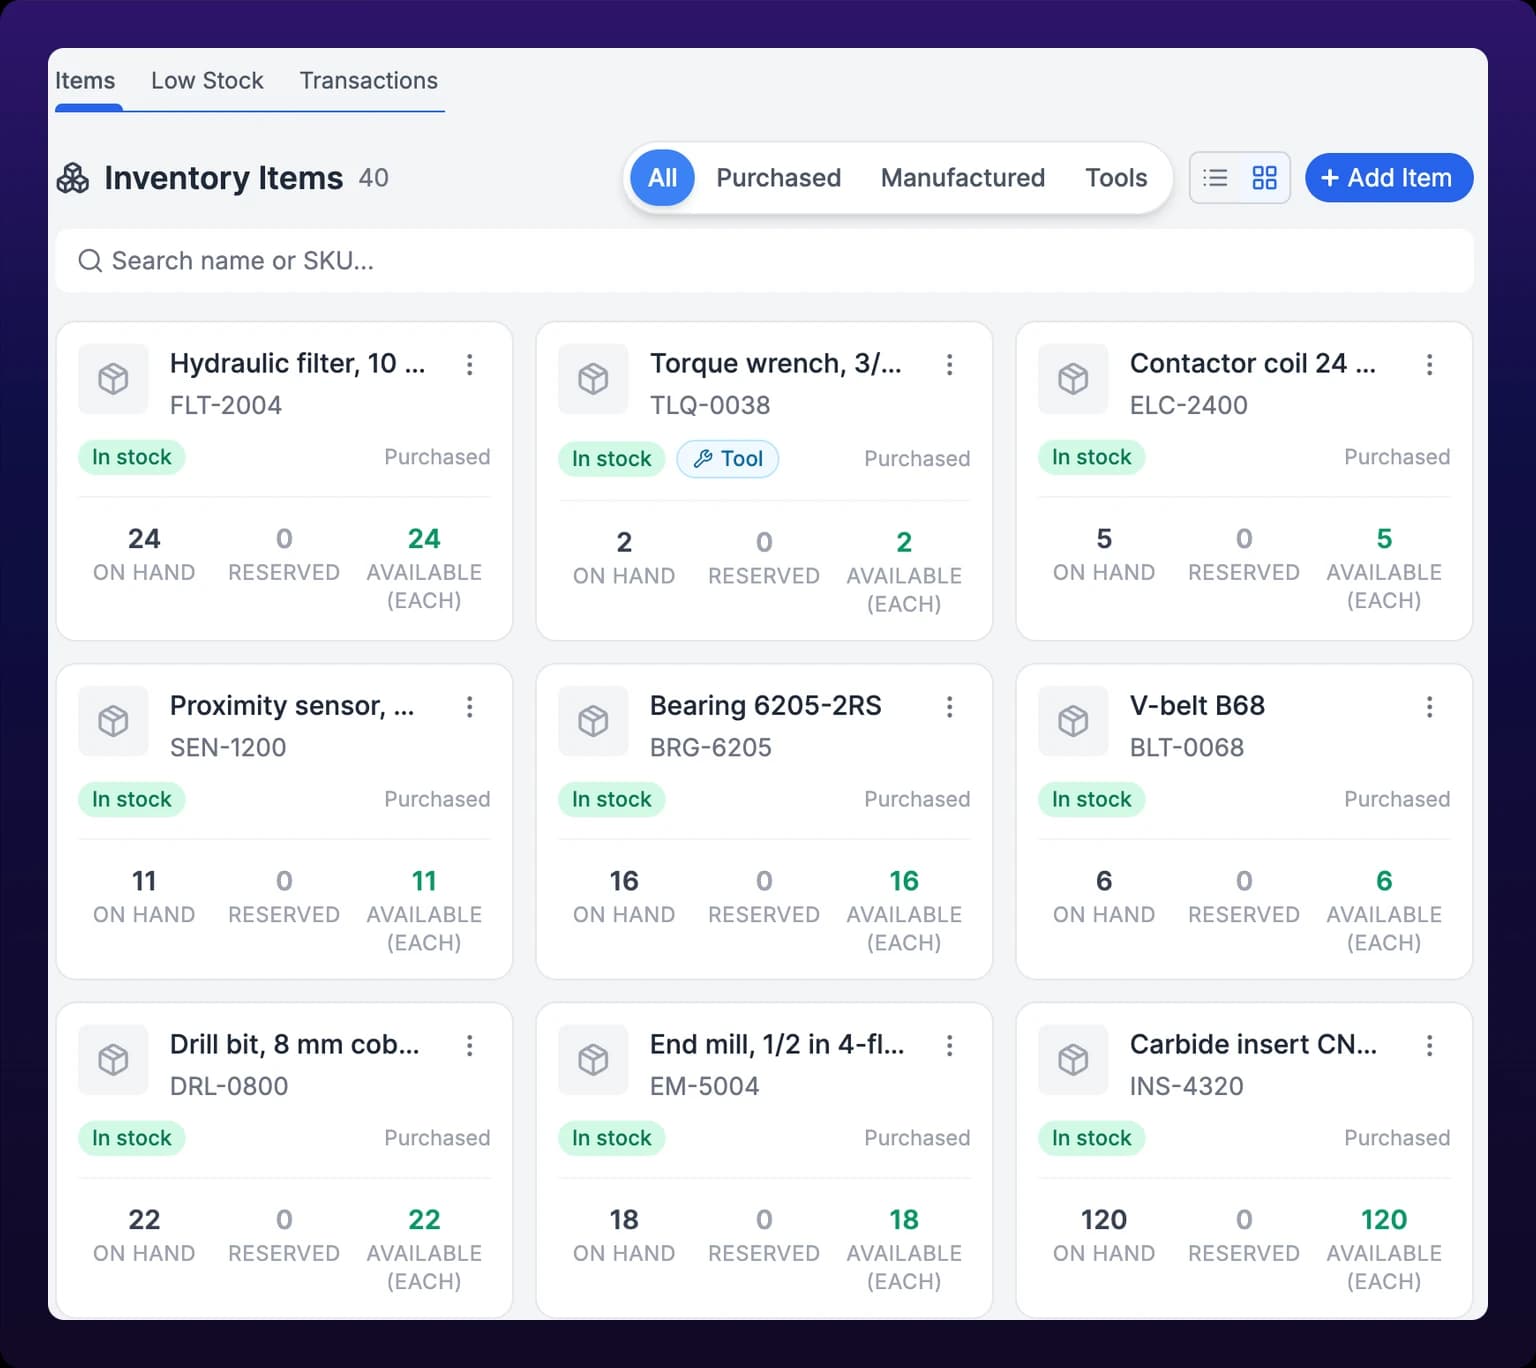
Task: Switch to grid view layout
Action: click(1264, 178)
